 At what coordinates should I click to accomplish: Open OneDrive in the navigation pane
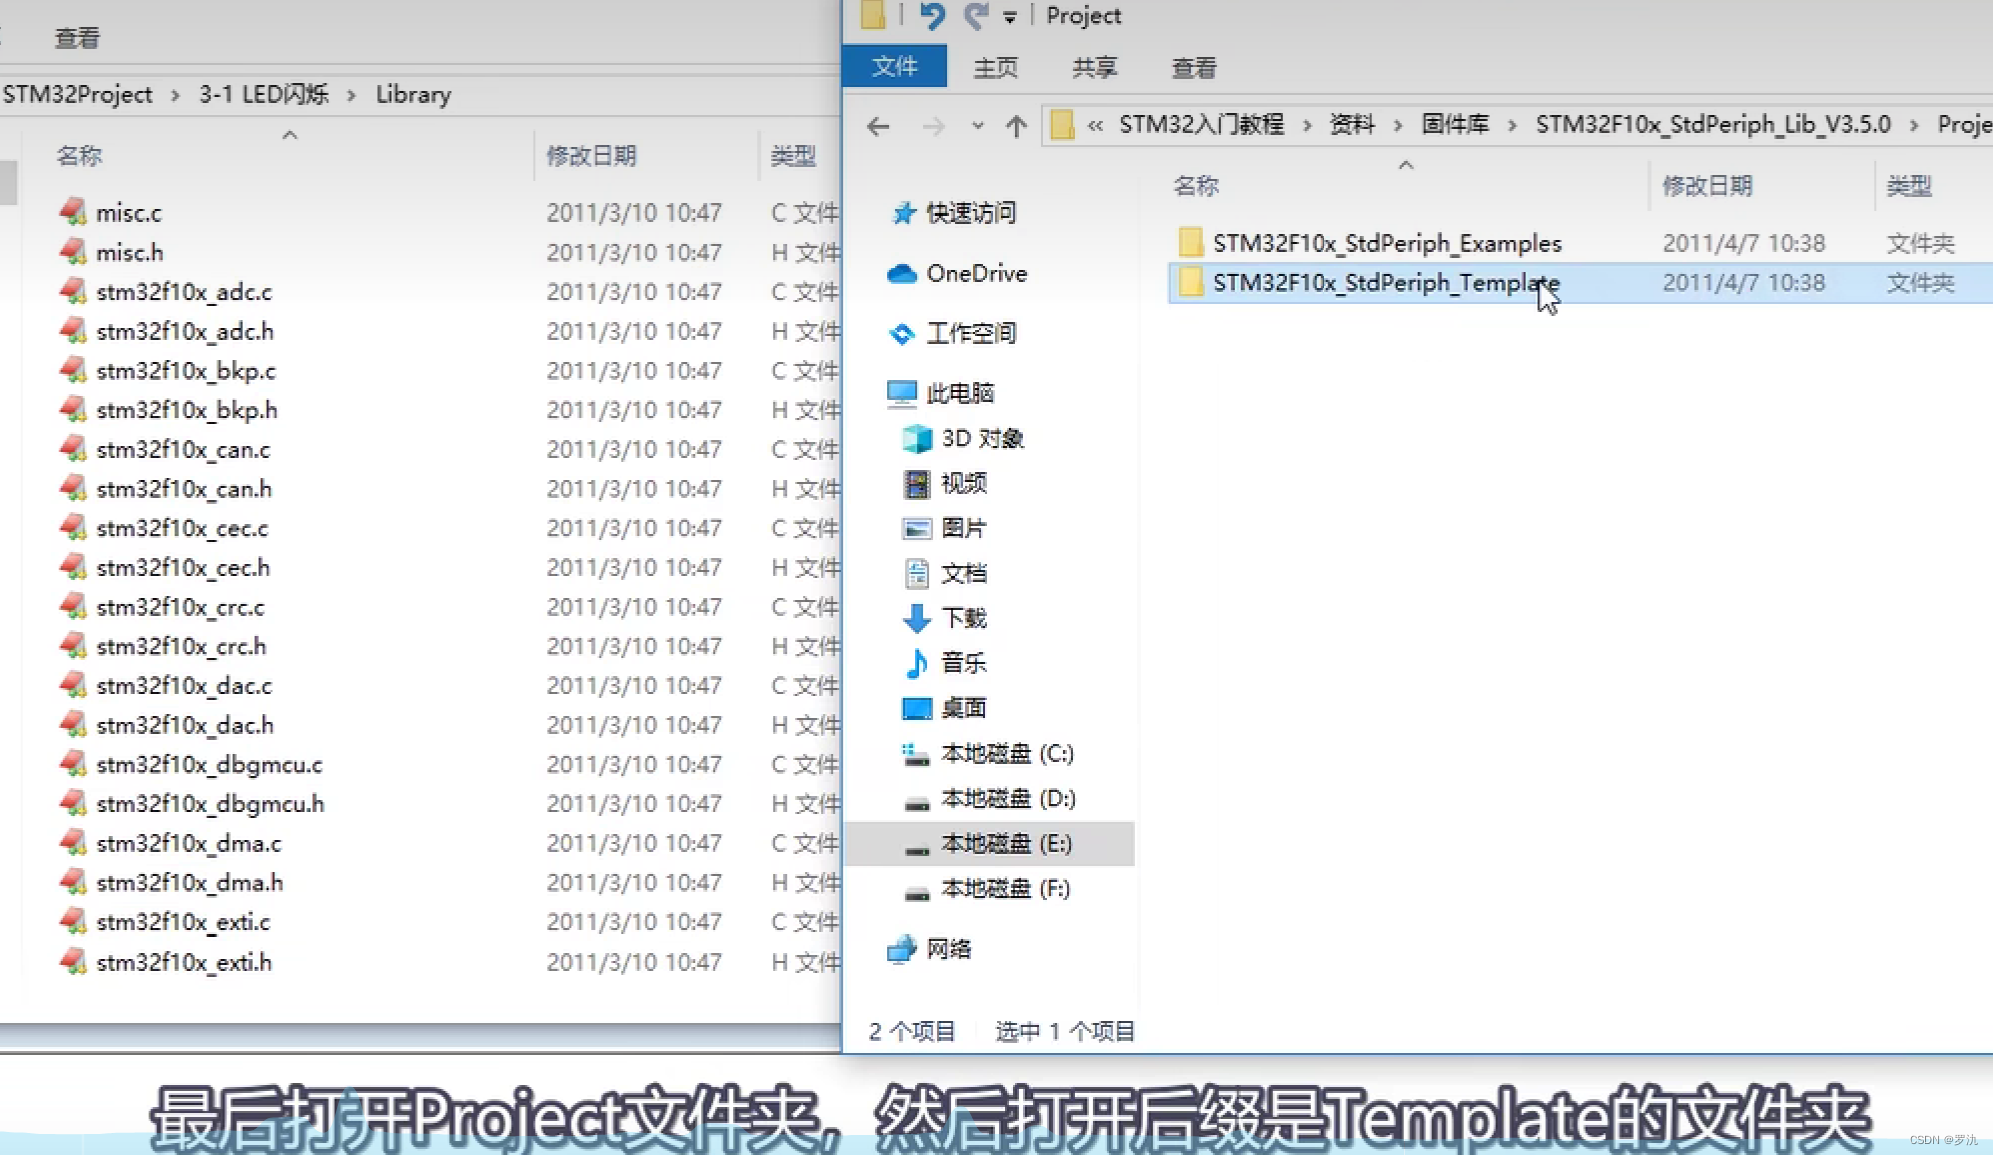click(x=975, y=273)
